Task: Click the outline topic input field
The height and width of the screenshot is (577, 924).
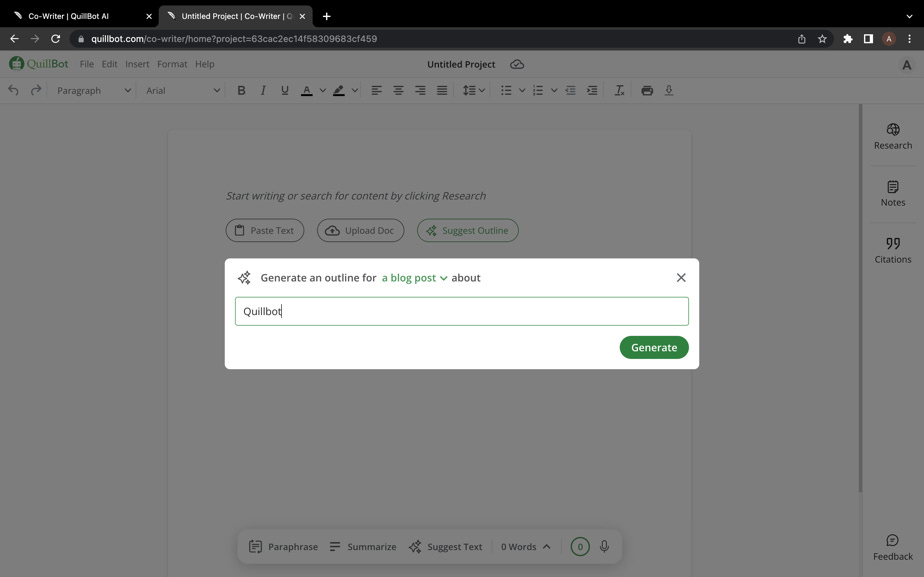Action: coord(461,311)
